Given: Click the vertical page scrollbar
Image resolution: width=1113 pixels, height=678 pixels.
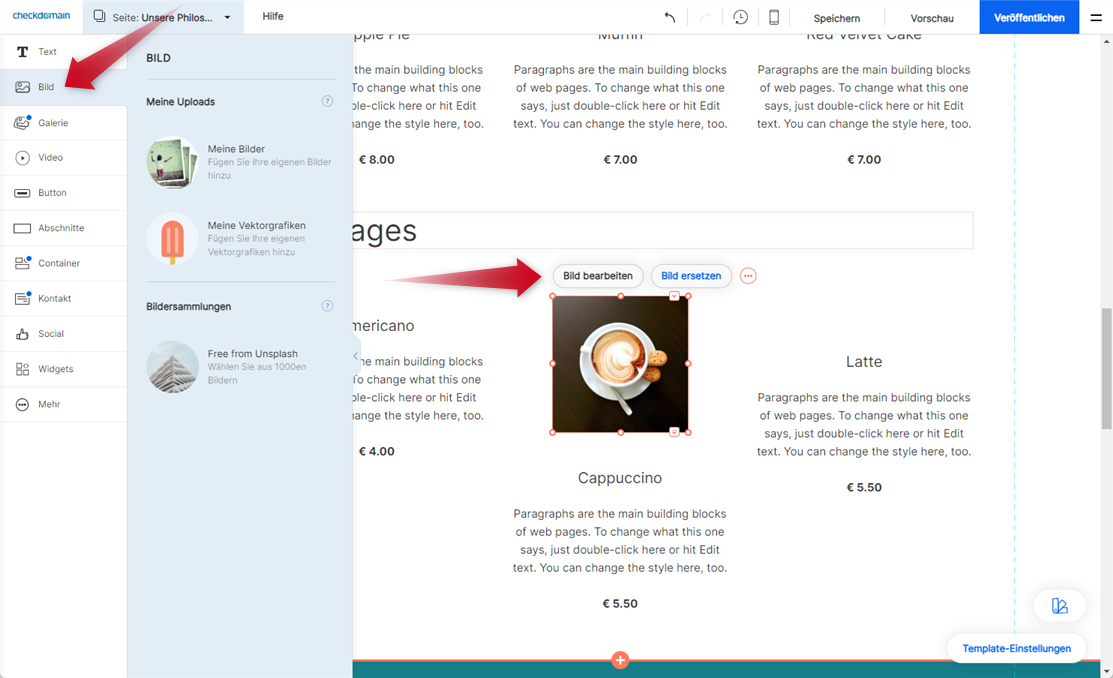Looking at the screenshot, I should pyautogui.click(x=1106, y=368).
